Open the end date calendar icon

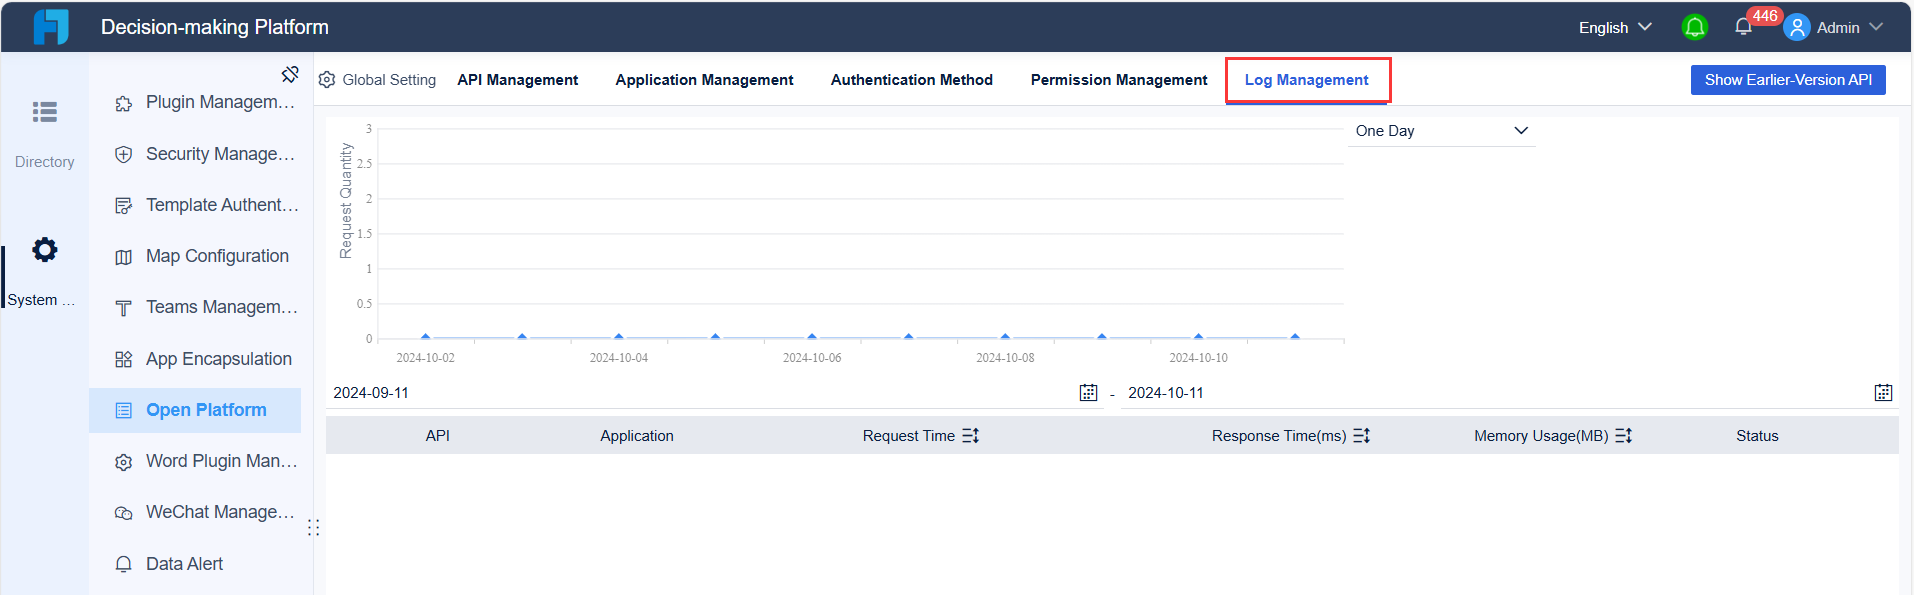click(x=1884, y=393)
